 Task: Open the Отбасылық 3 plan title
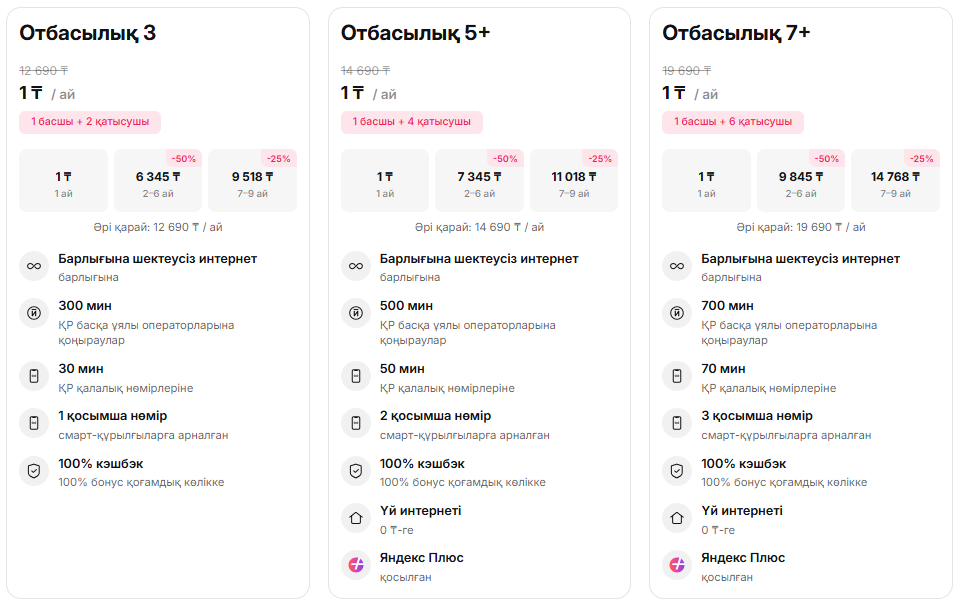pos(88,33)
